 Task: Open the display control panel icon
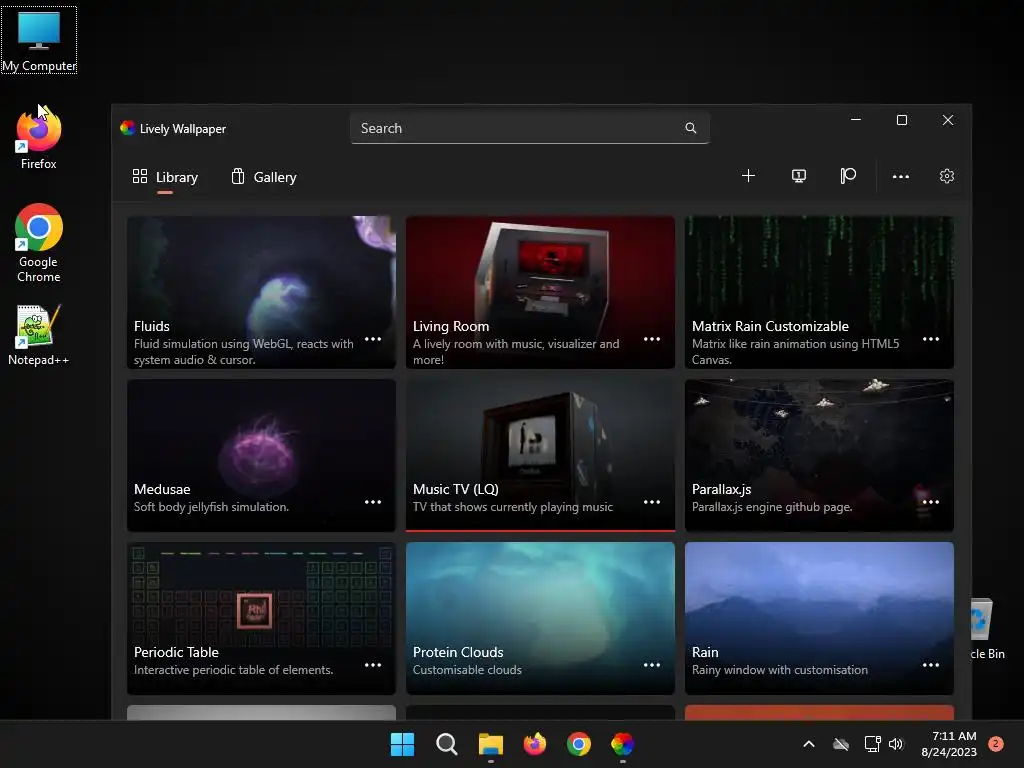coord(798,176)
